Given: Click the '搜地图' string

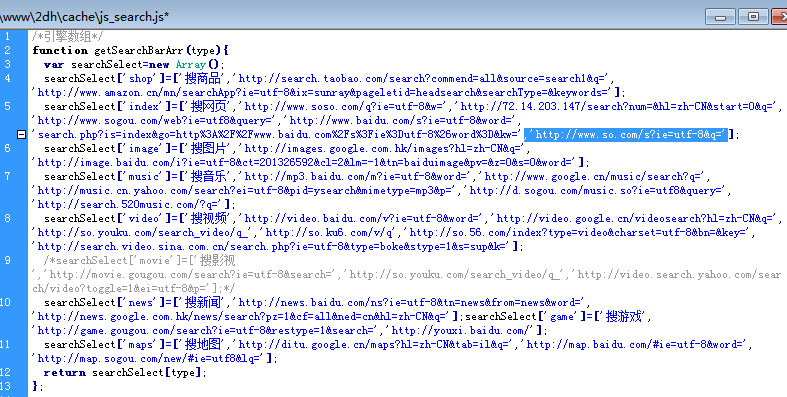Looking at the screenshot, I should (x=203, y=344).
